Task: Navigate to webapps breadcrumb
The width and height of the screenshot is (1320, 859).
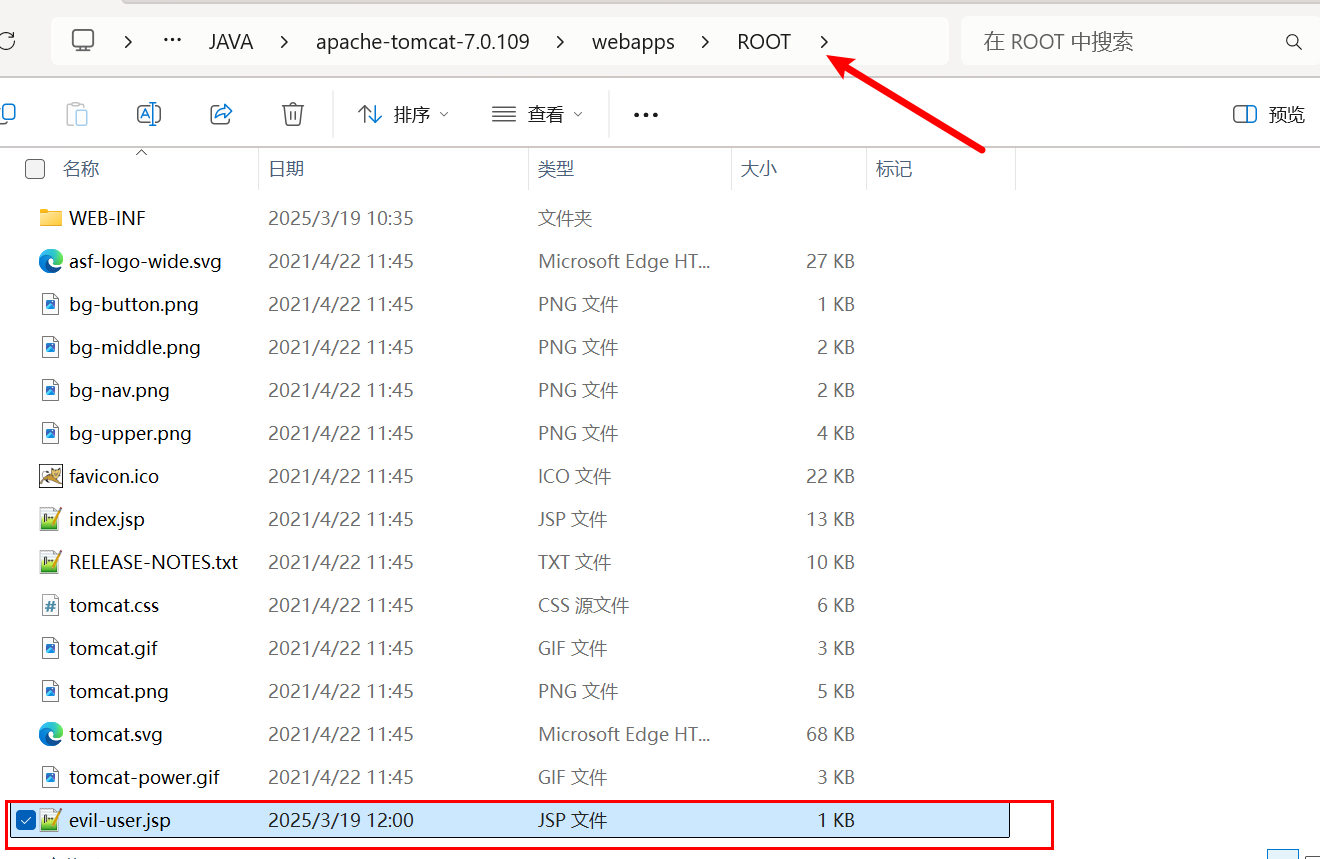Action: coord(633,42)
